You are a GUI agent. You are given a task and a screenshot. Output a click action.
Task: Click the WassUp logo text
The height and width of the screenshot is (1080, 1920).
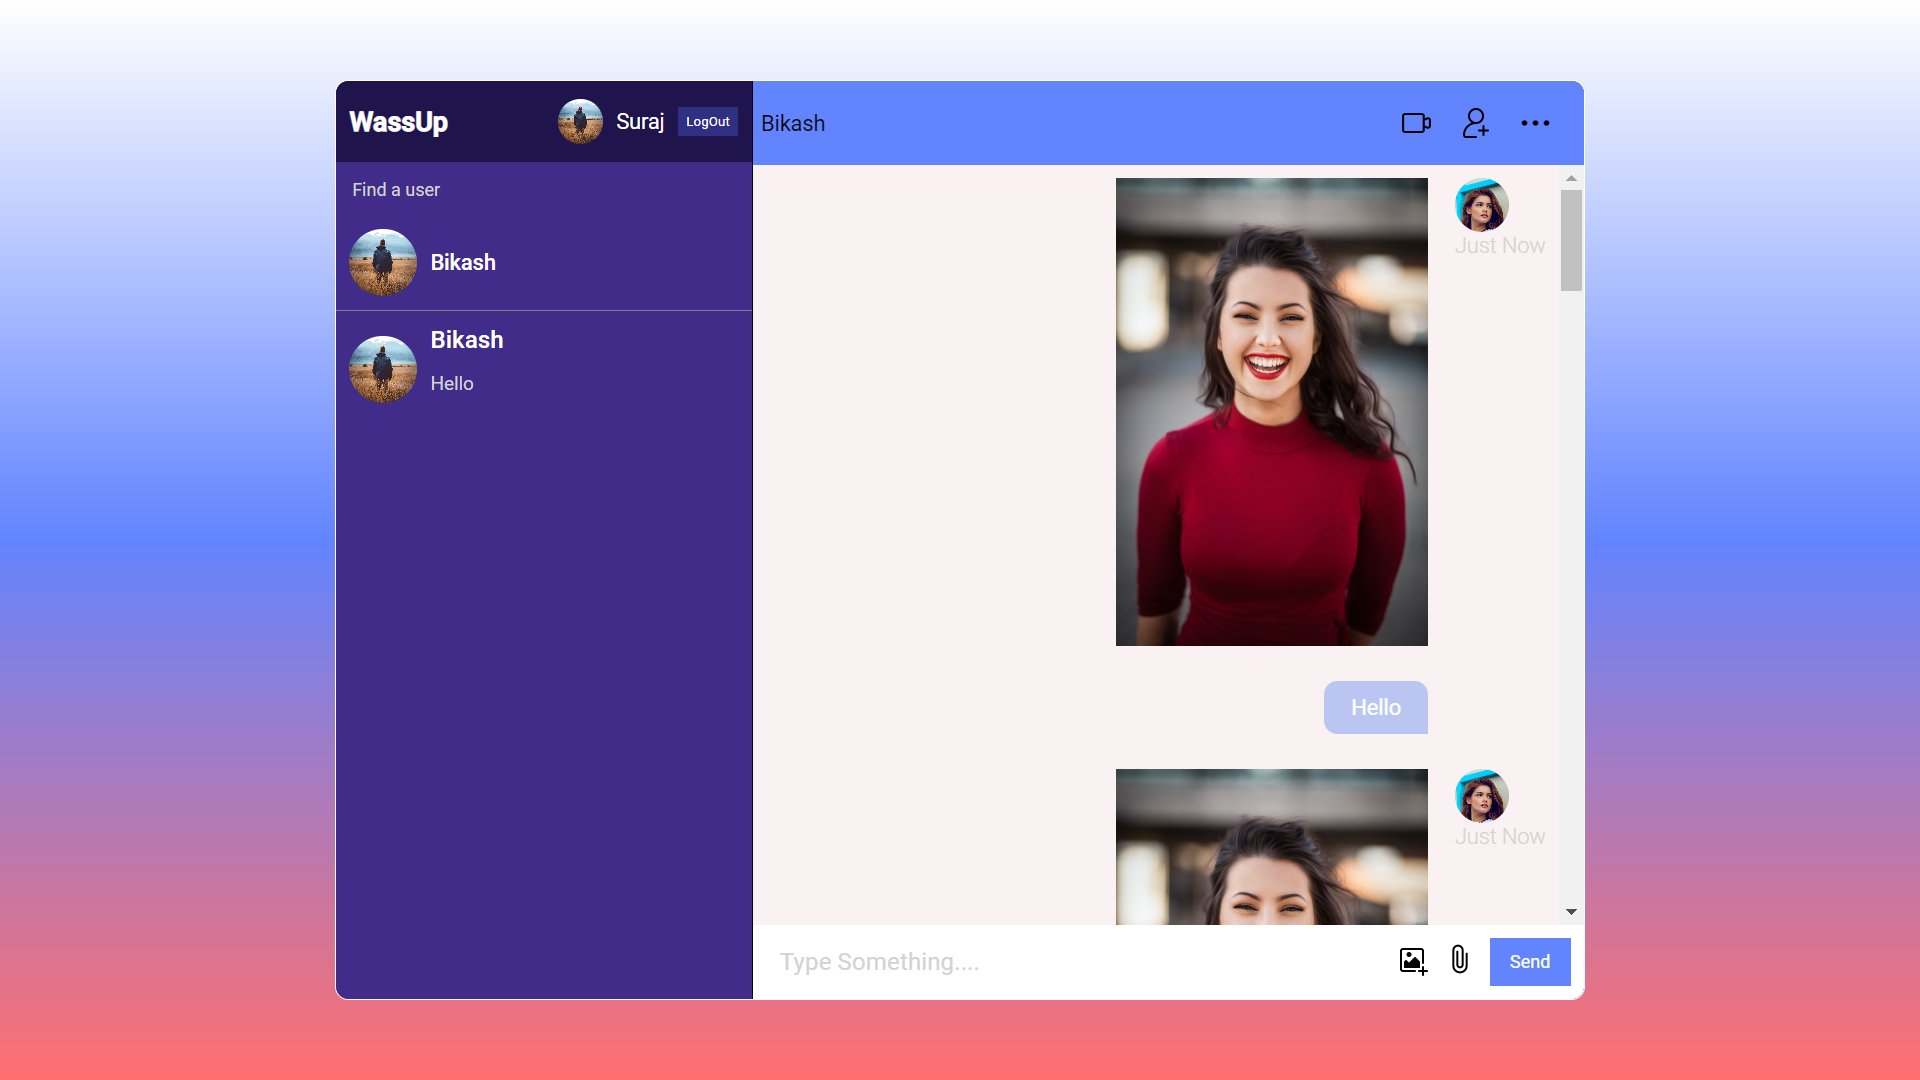point(398,122)
